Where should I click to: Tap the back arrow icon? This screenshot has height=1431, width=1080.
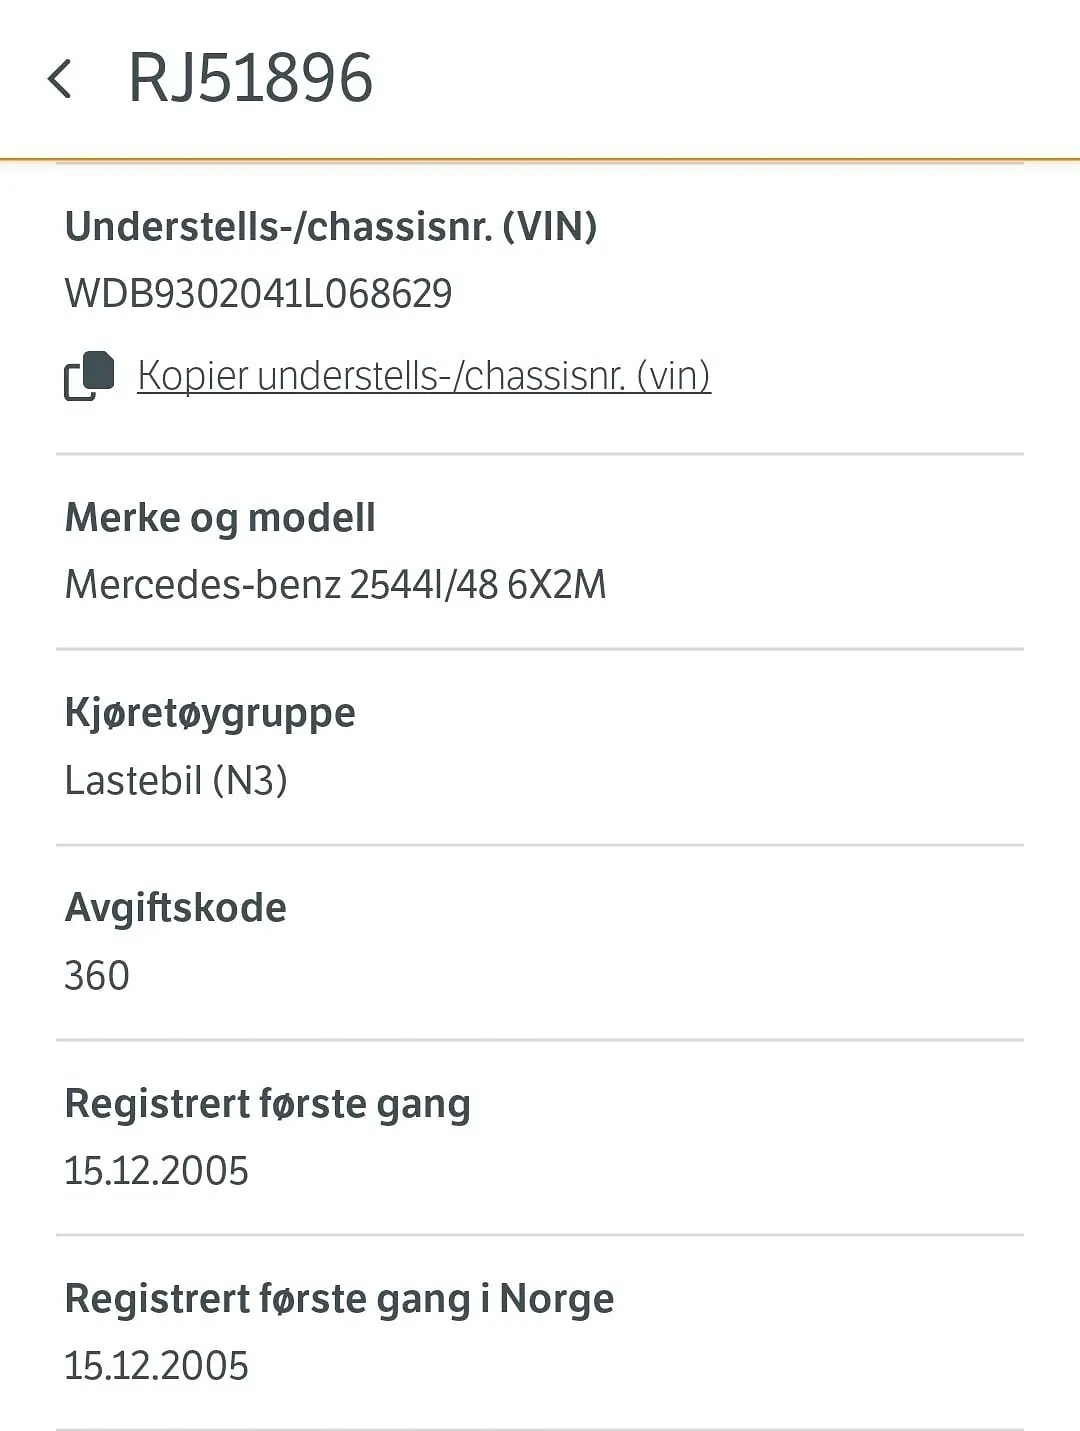[60, 79]
